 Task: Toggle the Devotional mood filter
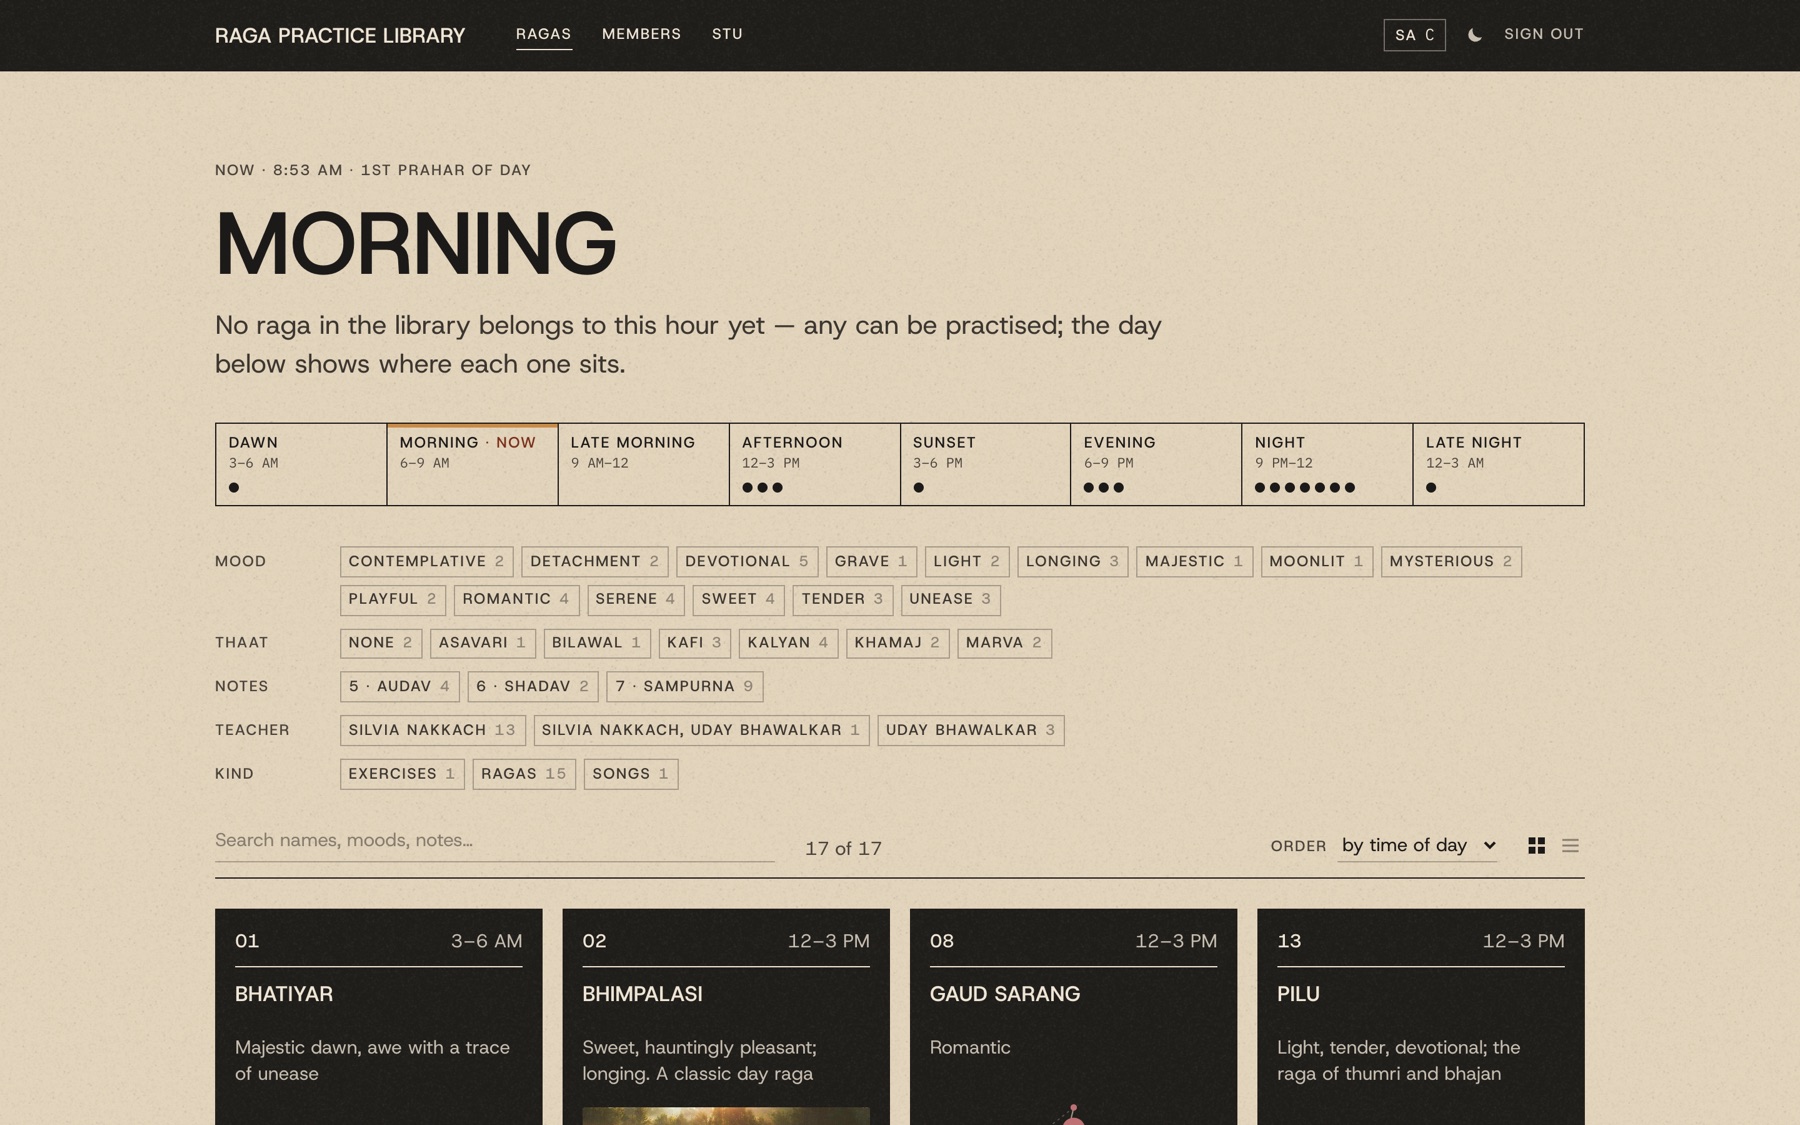(747, 562)
